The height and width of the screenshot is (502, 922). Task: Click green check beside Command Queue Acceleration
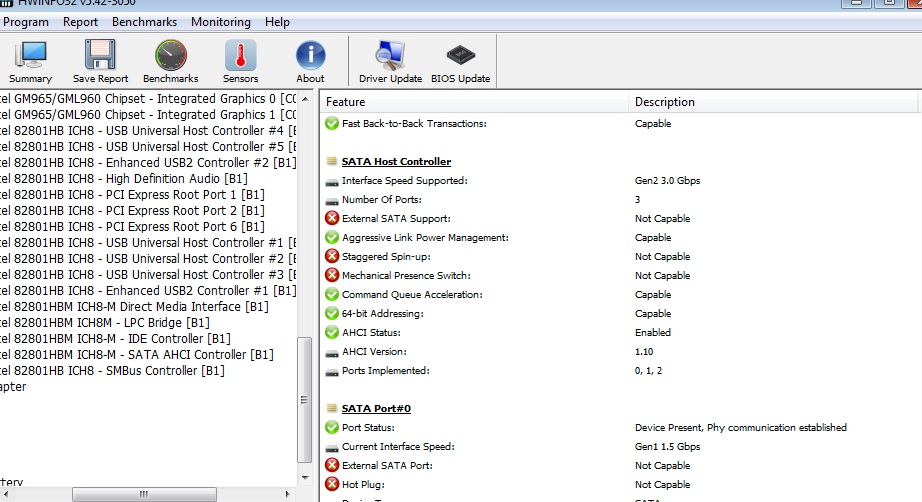332,294
